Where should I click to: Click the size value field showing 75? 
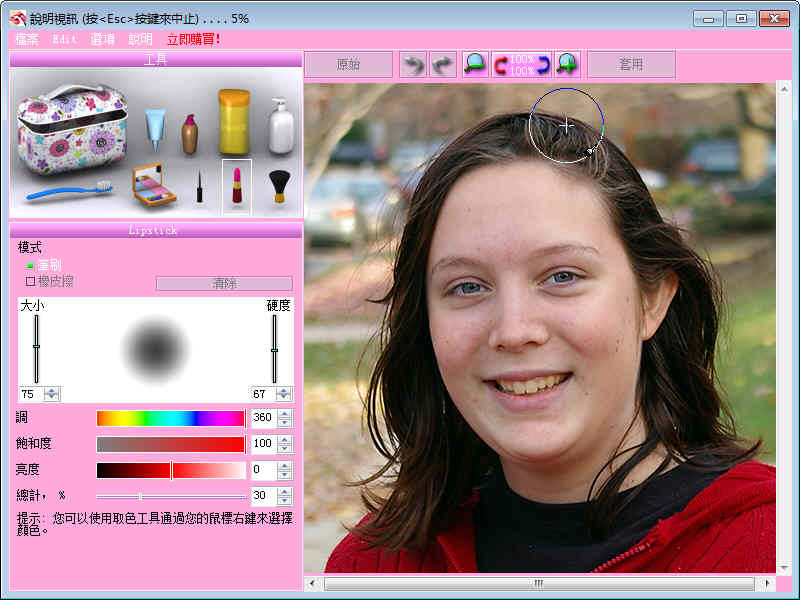(x=32, y=394)
